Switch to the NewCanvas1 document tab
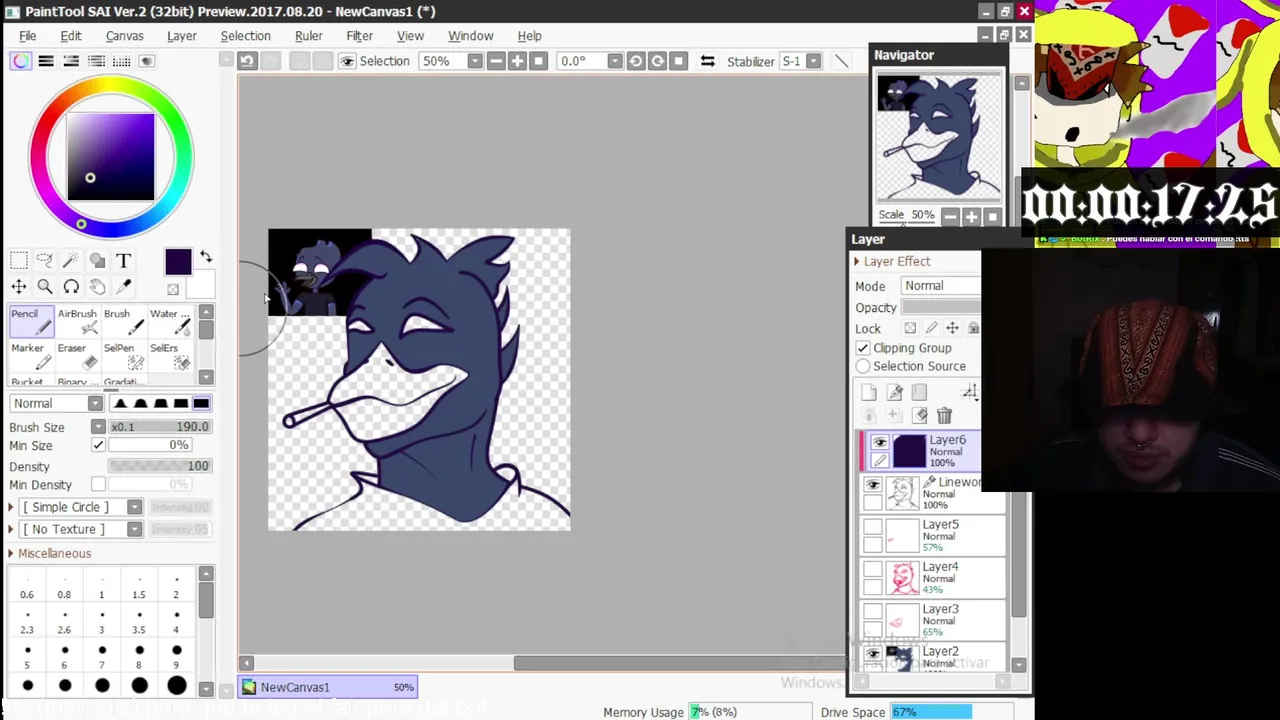 (328, 687)
